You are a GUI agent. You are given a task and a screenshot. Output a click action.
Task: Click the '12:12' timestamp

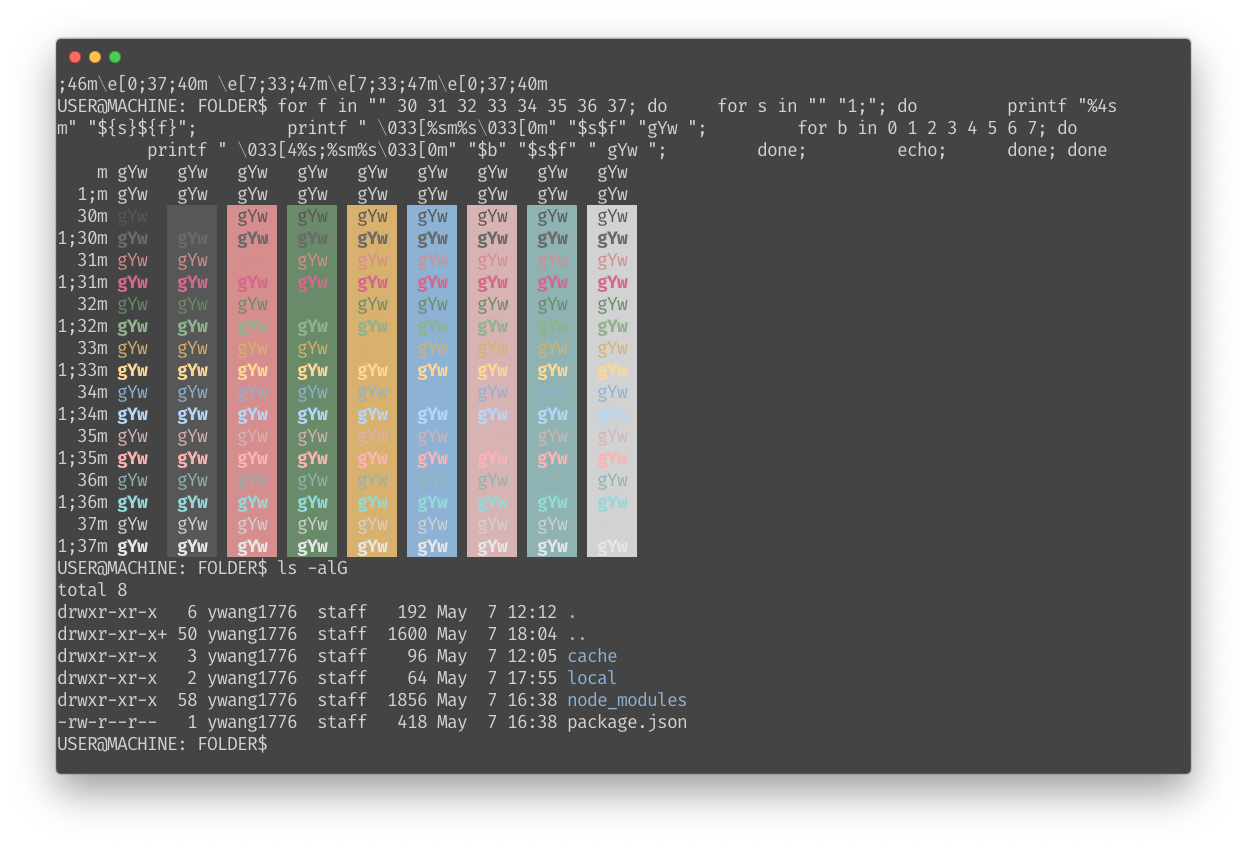pyautogui.click(x=532, y=612)
